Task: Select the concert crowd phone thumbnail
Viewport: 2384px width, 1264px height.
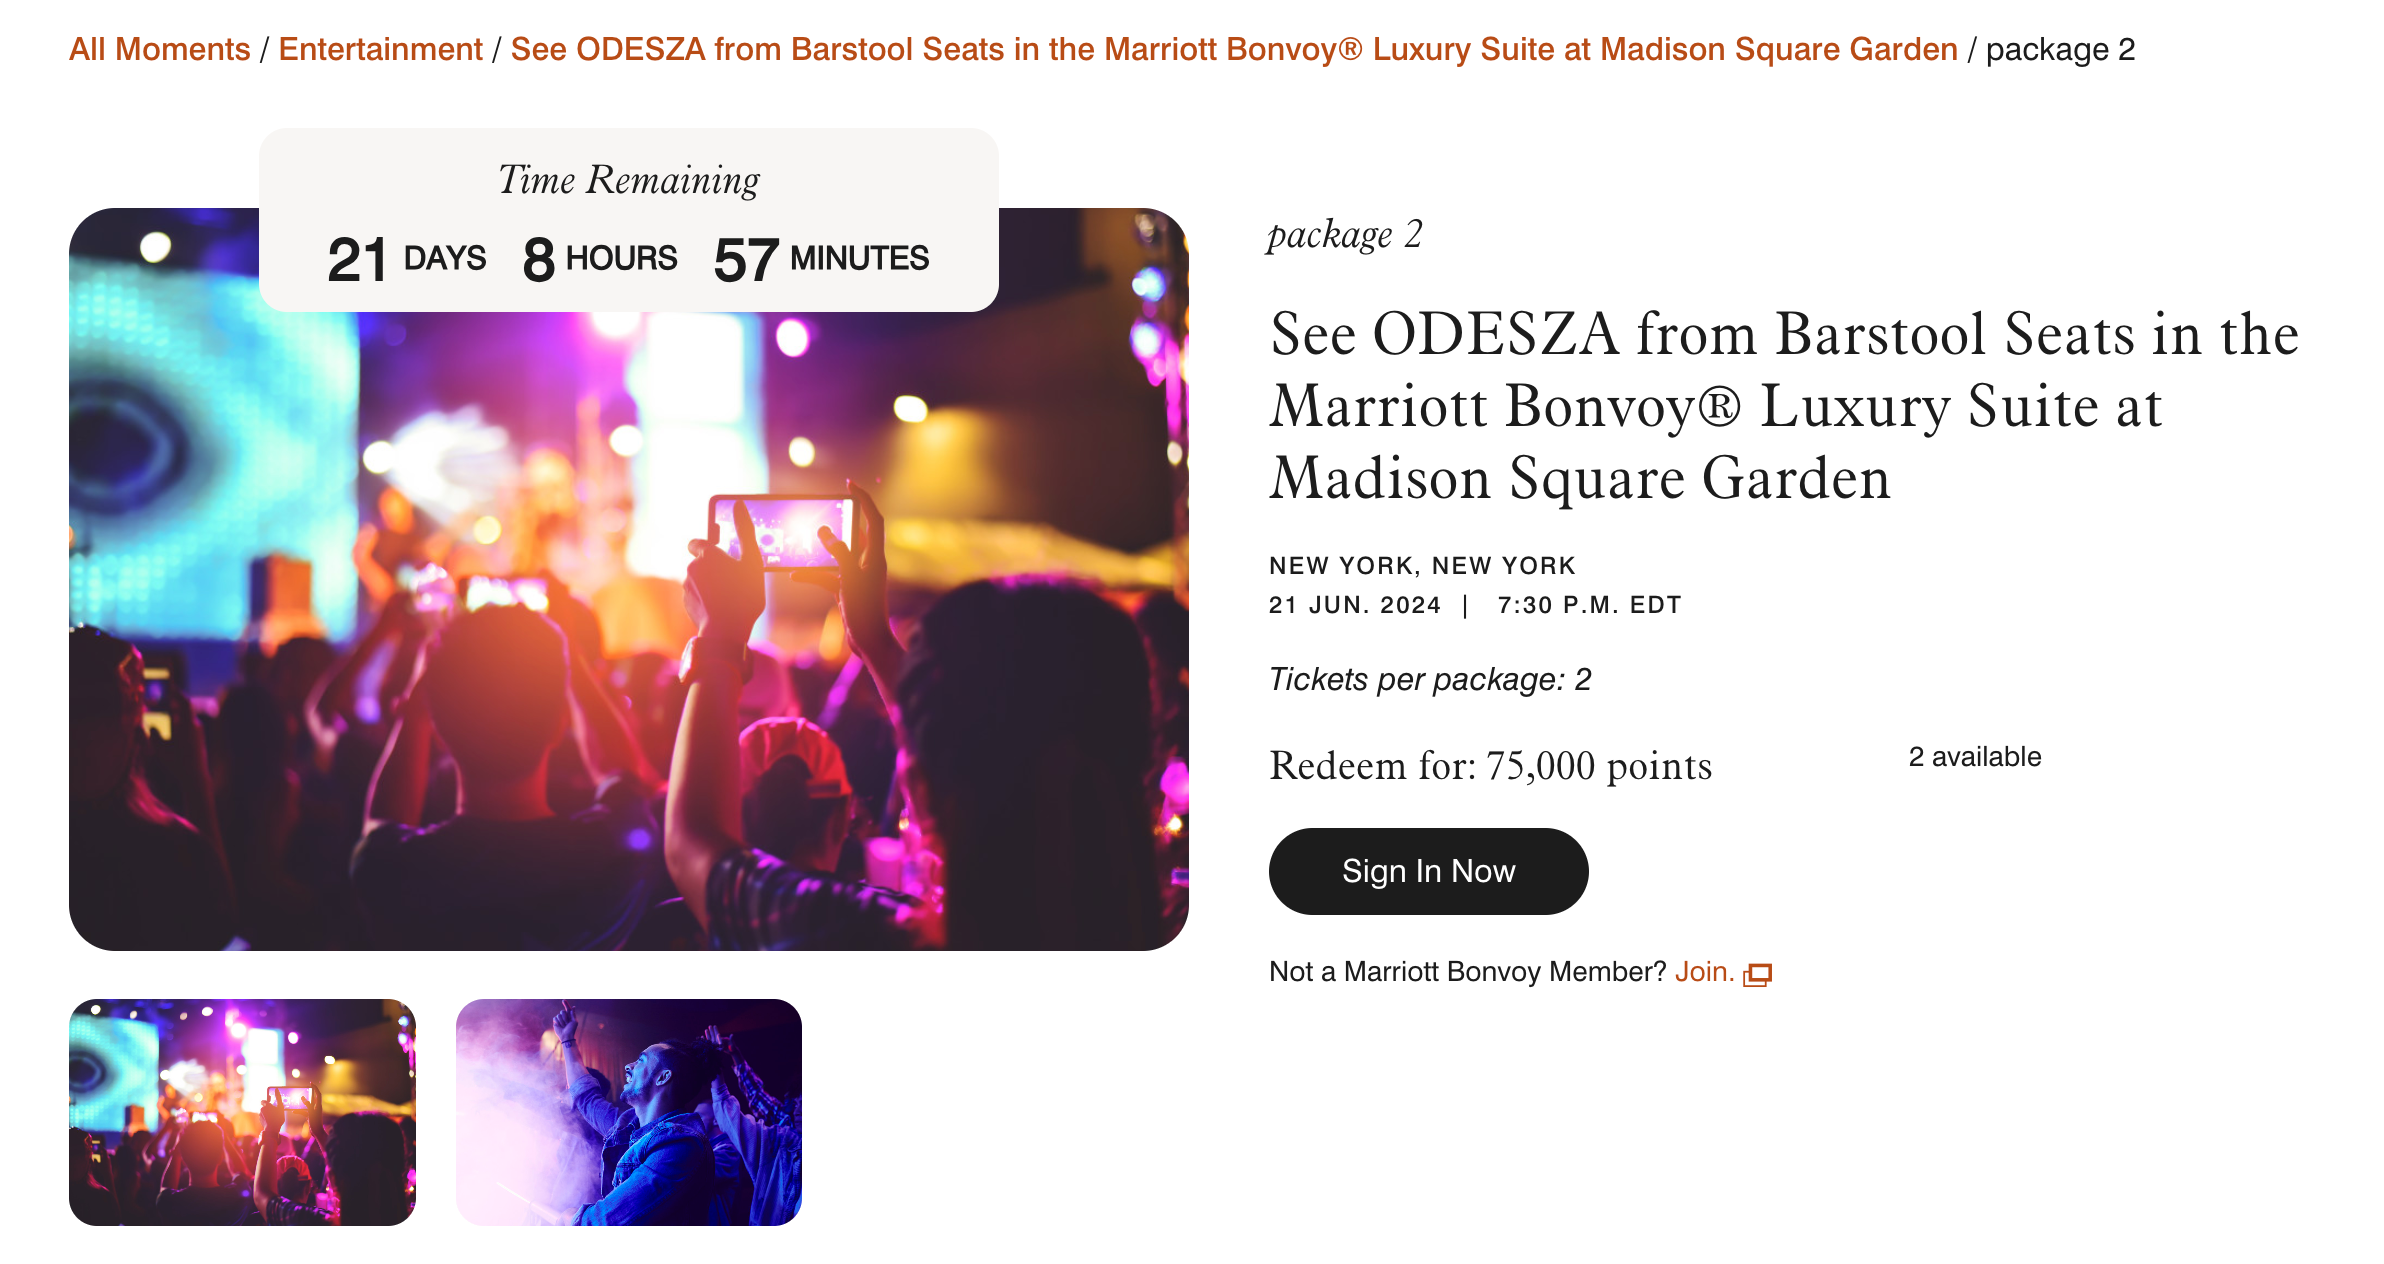Action: [x=242, y=1112]
